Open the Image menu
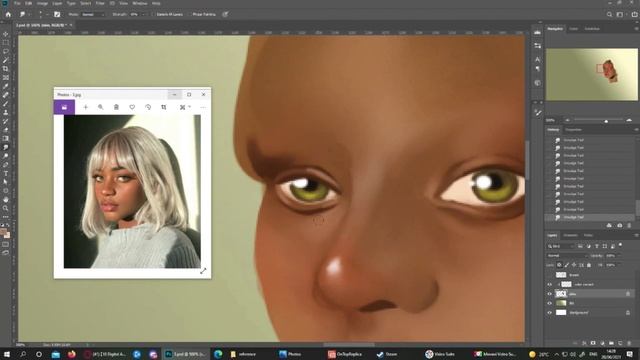Image resolution: width=640 pixels, height=360 pixels. click(x=42, y=3)
